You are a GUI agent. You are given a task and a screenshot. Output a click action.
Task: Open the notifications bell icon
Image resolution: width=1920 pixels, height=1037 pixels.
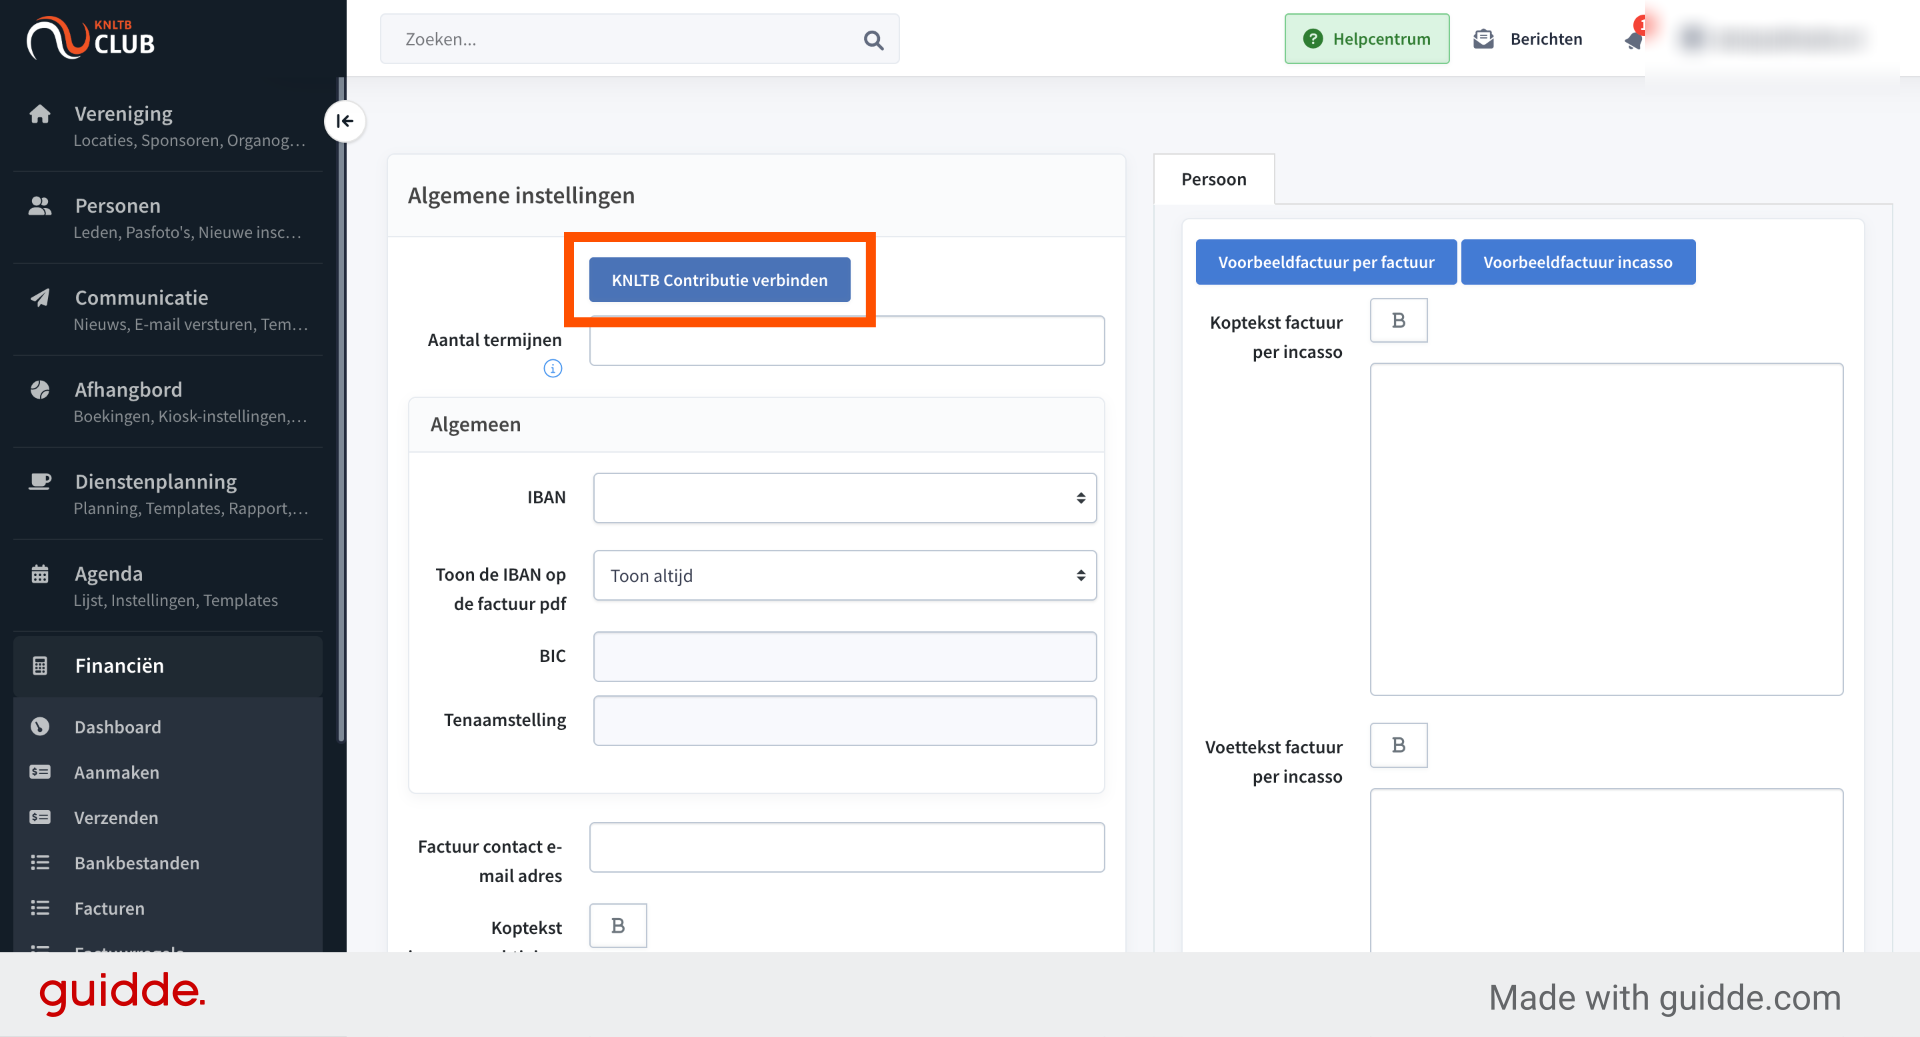(1634, 39)
